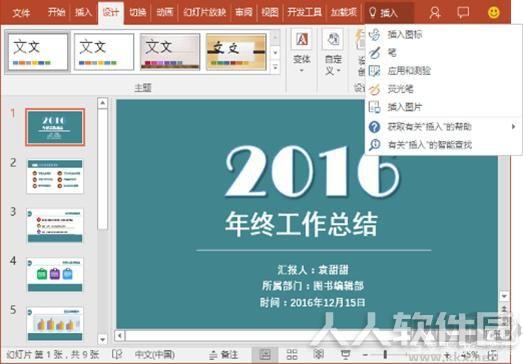The image size is (523, 364).
Task: Click the 中文(中国) language indicator
Action: (155, 354)
